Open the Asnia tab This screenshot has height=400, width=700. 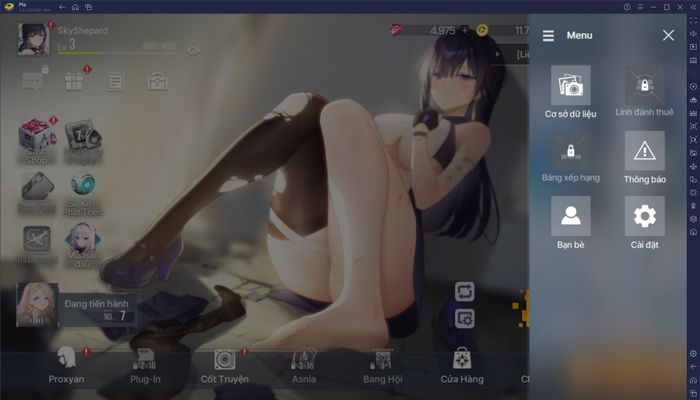coord(304,367)
